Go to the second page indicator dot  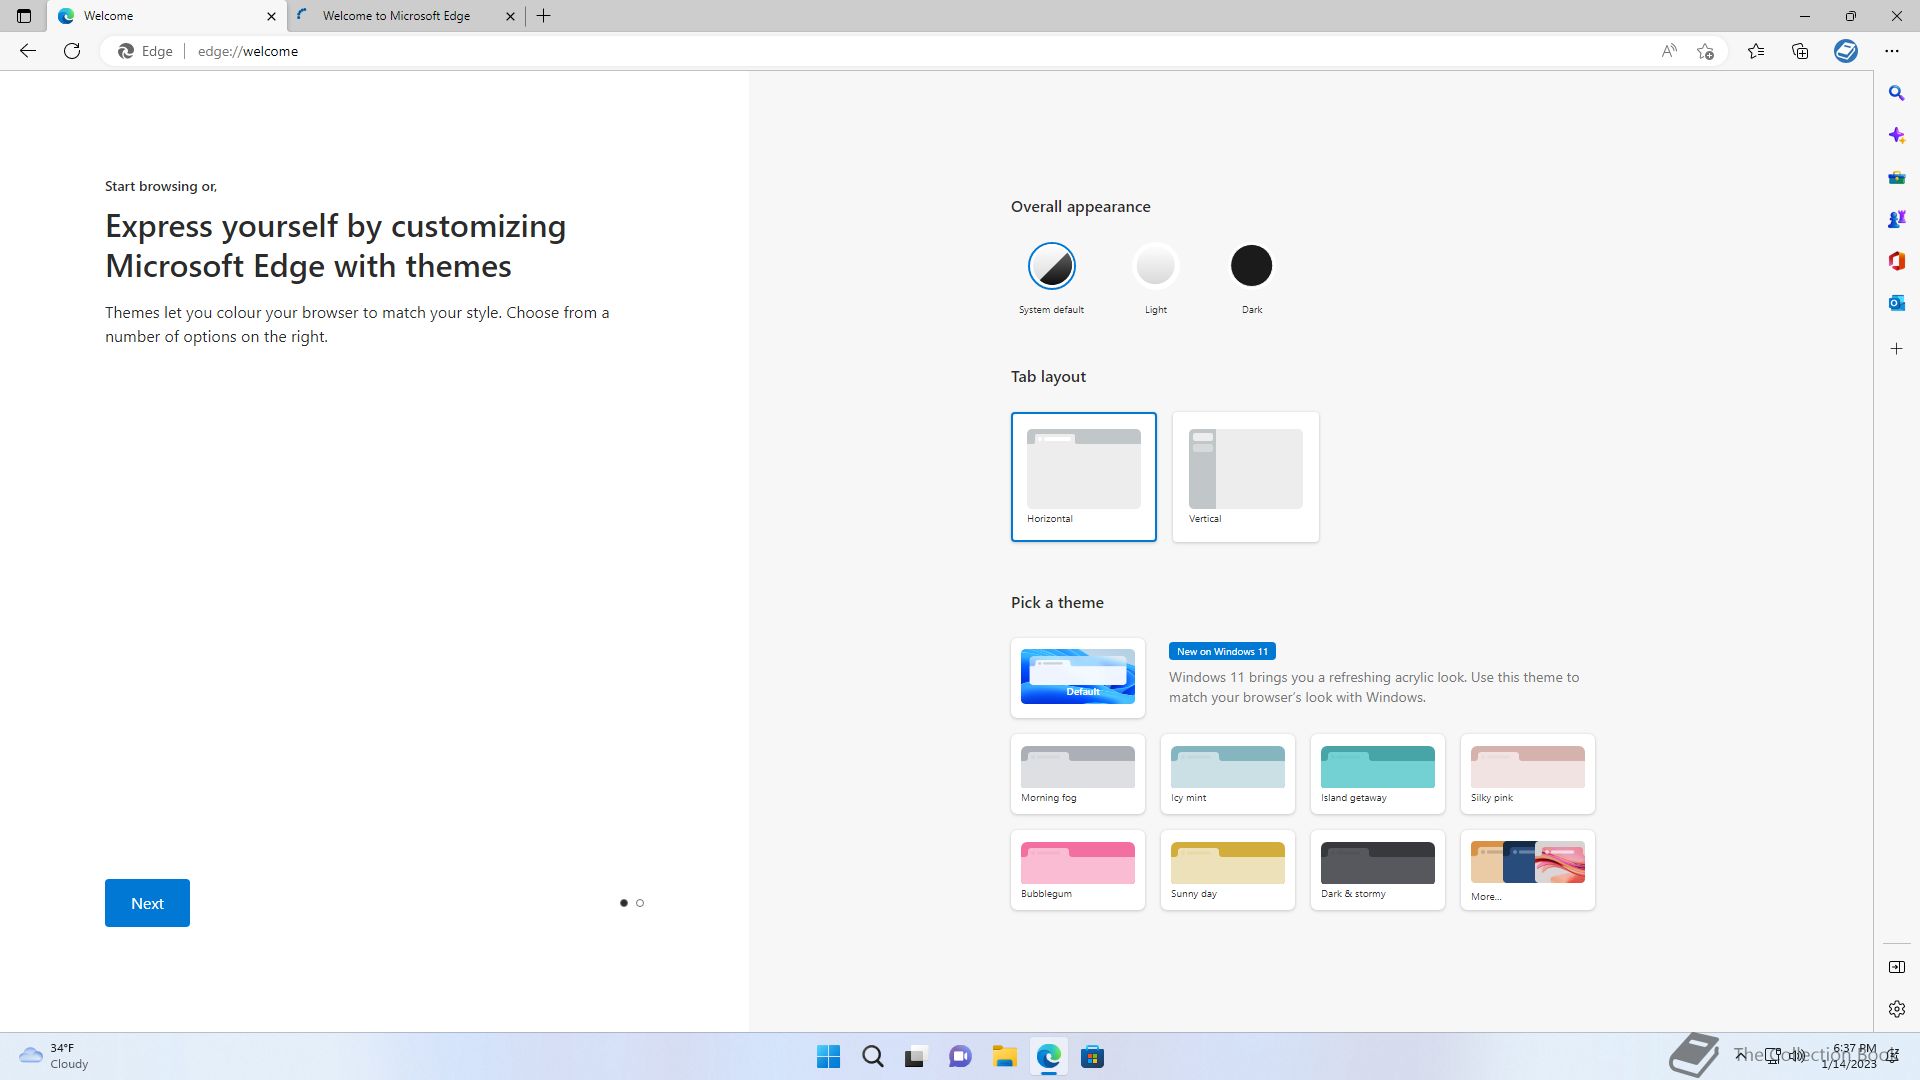tap(640, 903)
